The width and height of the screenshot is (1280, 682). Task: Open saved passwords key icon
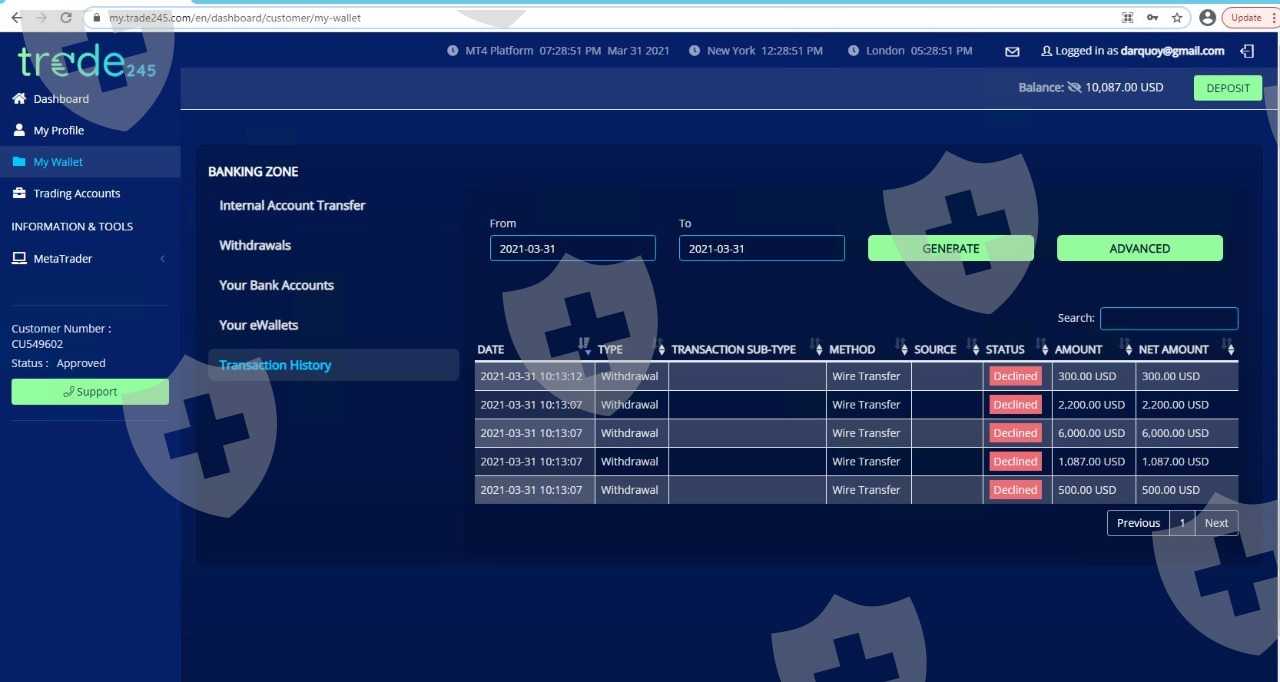tap(1153, 18)
